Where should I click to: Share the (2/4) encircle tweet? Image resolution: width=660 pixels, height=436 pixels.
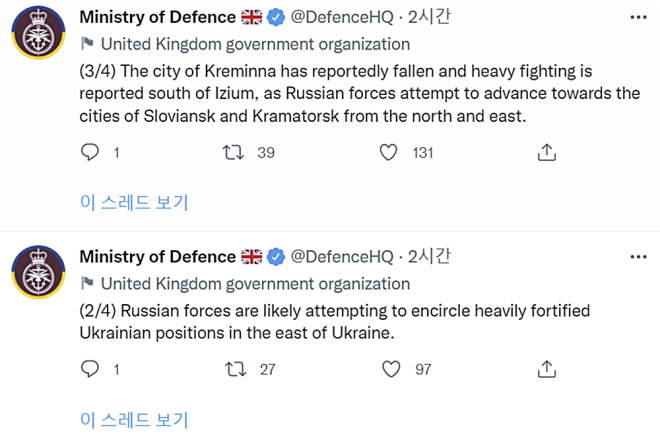click(x=546, y=369)
